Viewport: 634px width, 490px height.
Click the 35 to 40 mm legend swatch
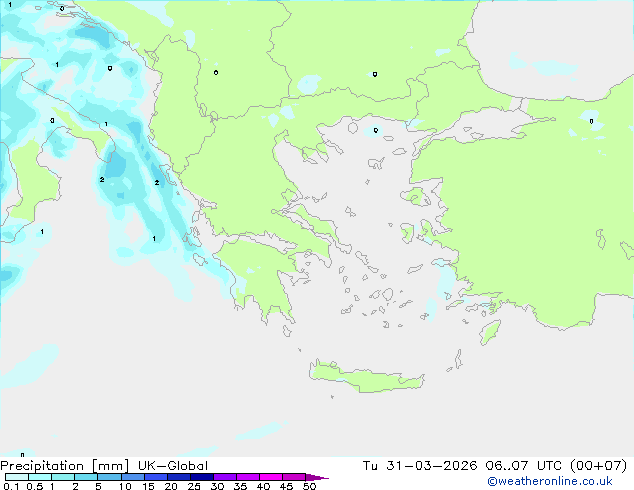(247, 477)
